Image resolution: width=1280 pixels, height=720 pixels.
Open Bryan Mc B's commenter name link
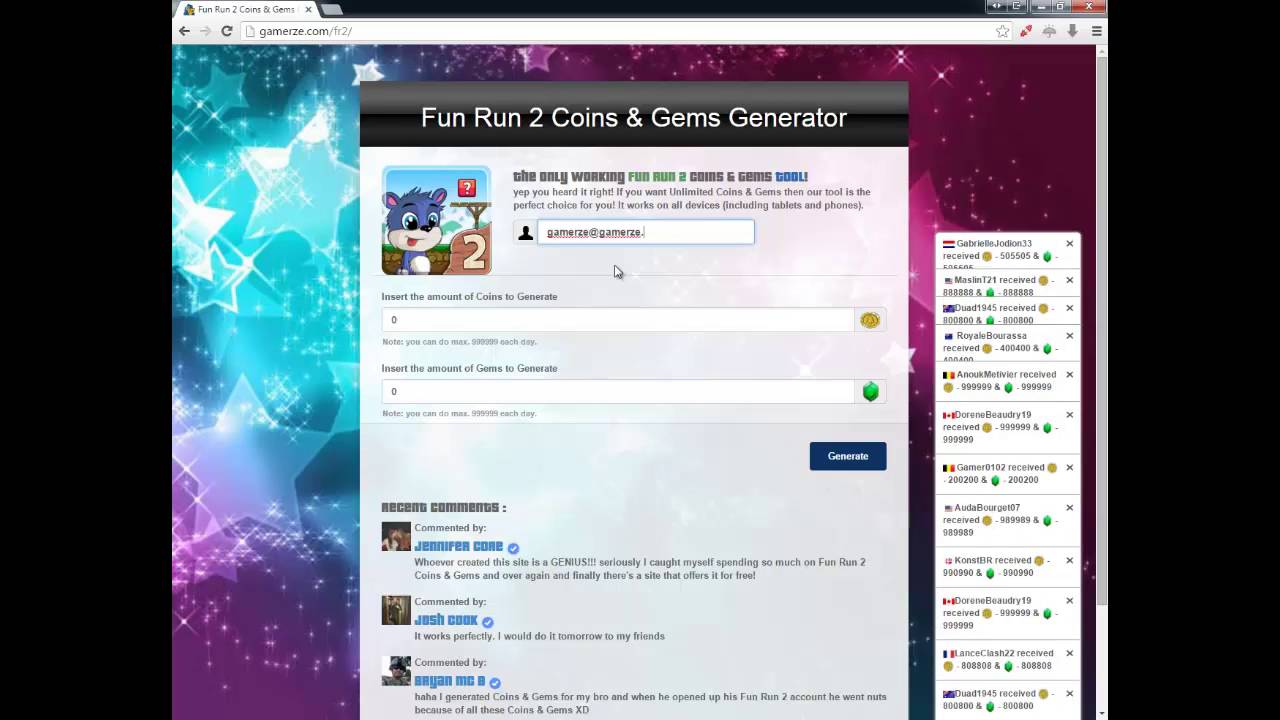(x=450, y=681)
